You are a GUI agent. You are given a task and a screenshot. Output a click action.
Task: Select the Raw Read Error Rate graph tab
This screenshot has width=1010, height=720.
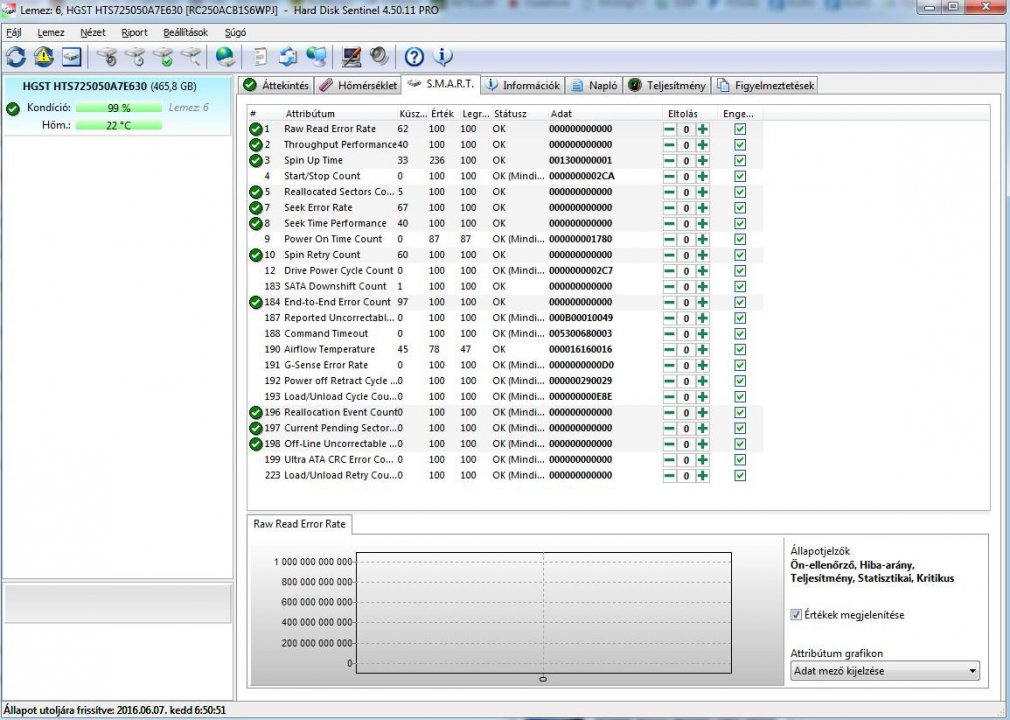tap(300, 524)
